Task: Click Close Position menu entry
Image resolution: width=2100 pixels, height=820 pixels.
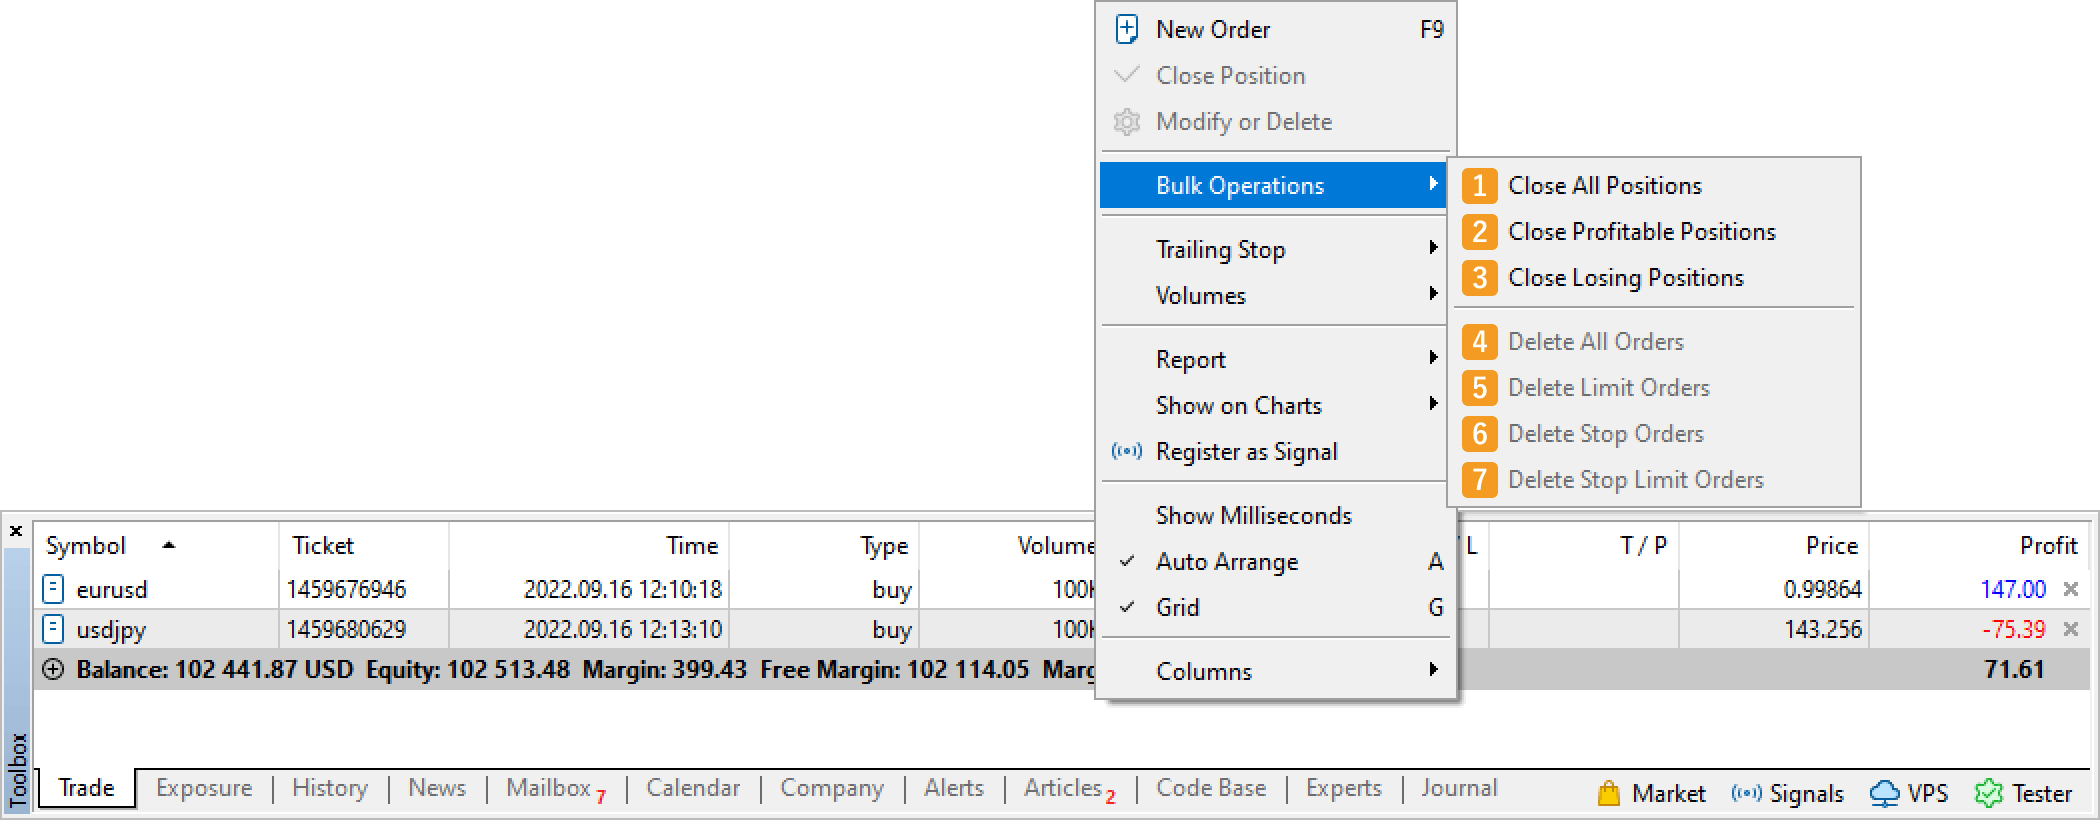Action: [x=1276, y=75]
